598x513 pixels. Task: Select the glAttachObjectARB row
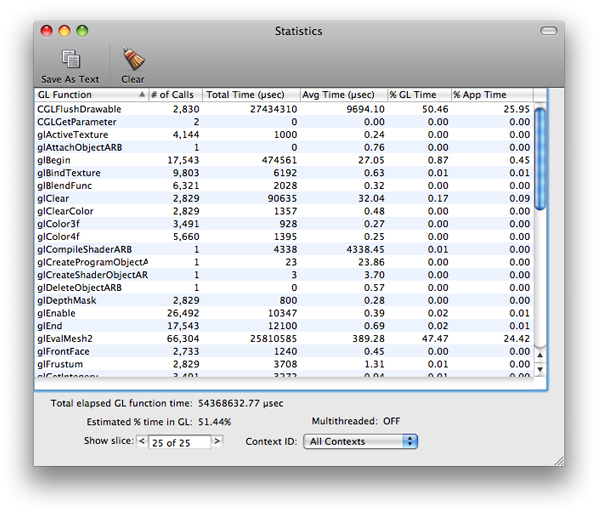pyautogui.click(x=284, y=147)
